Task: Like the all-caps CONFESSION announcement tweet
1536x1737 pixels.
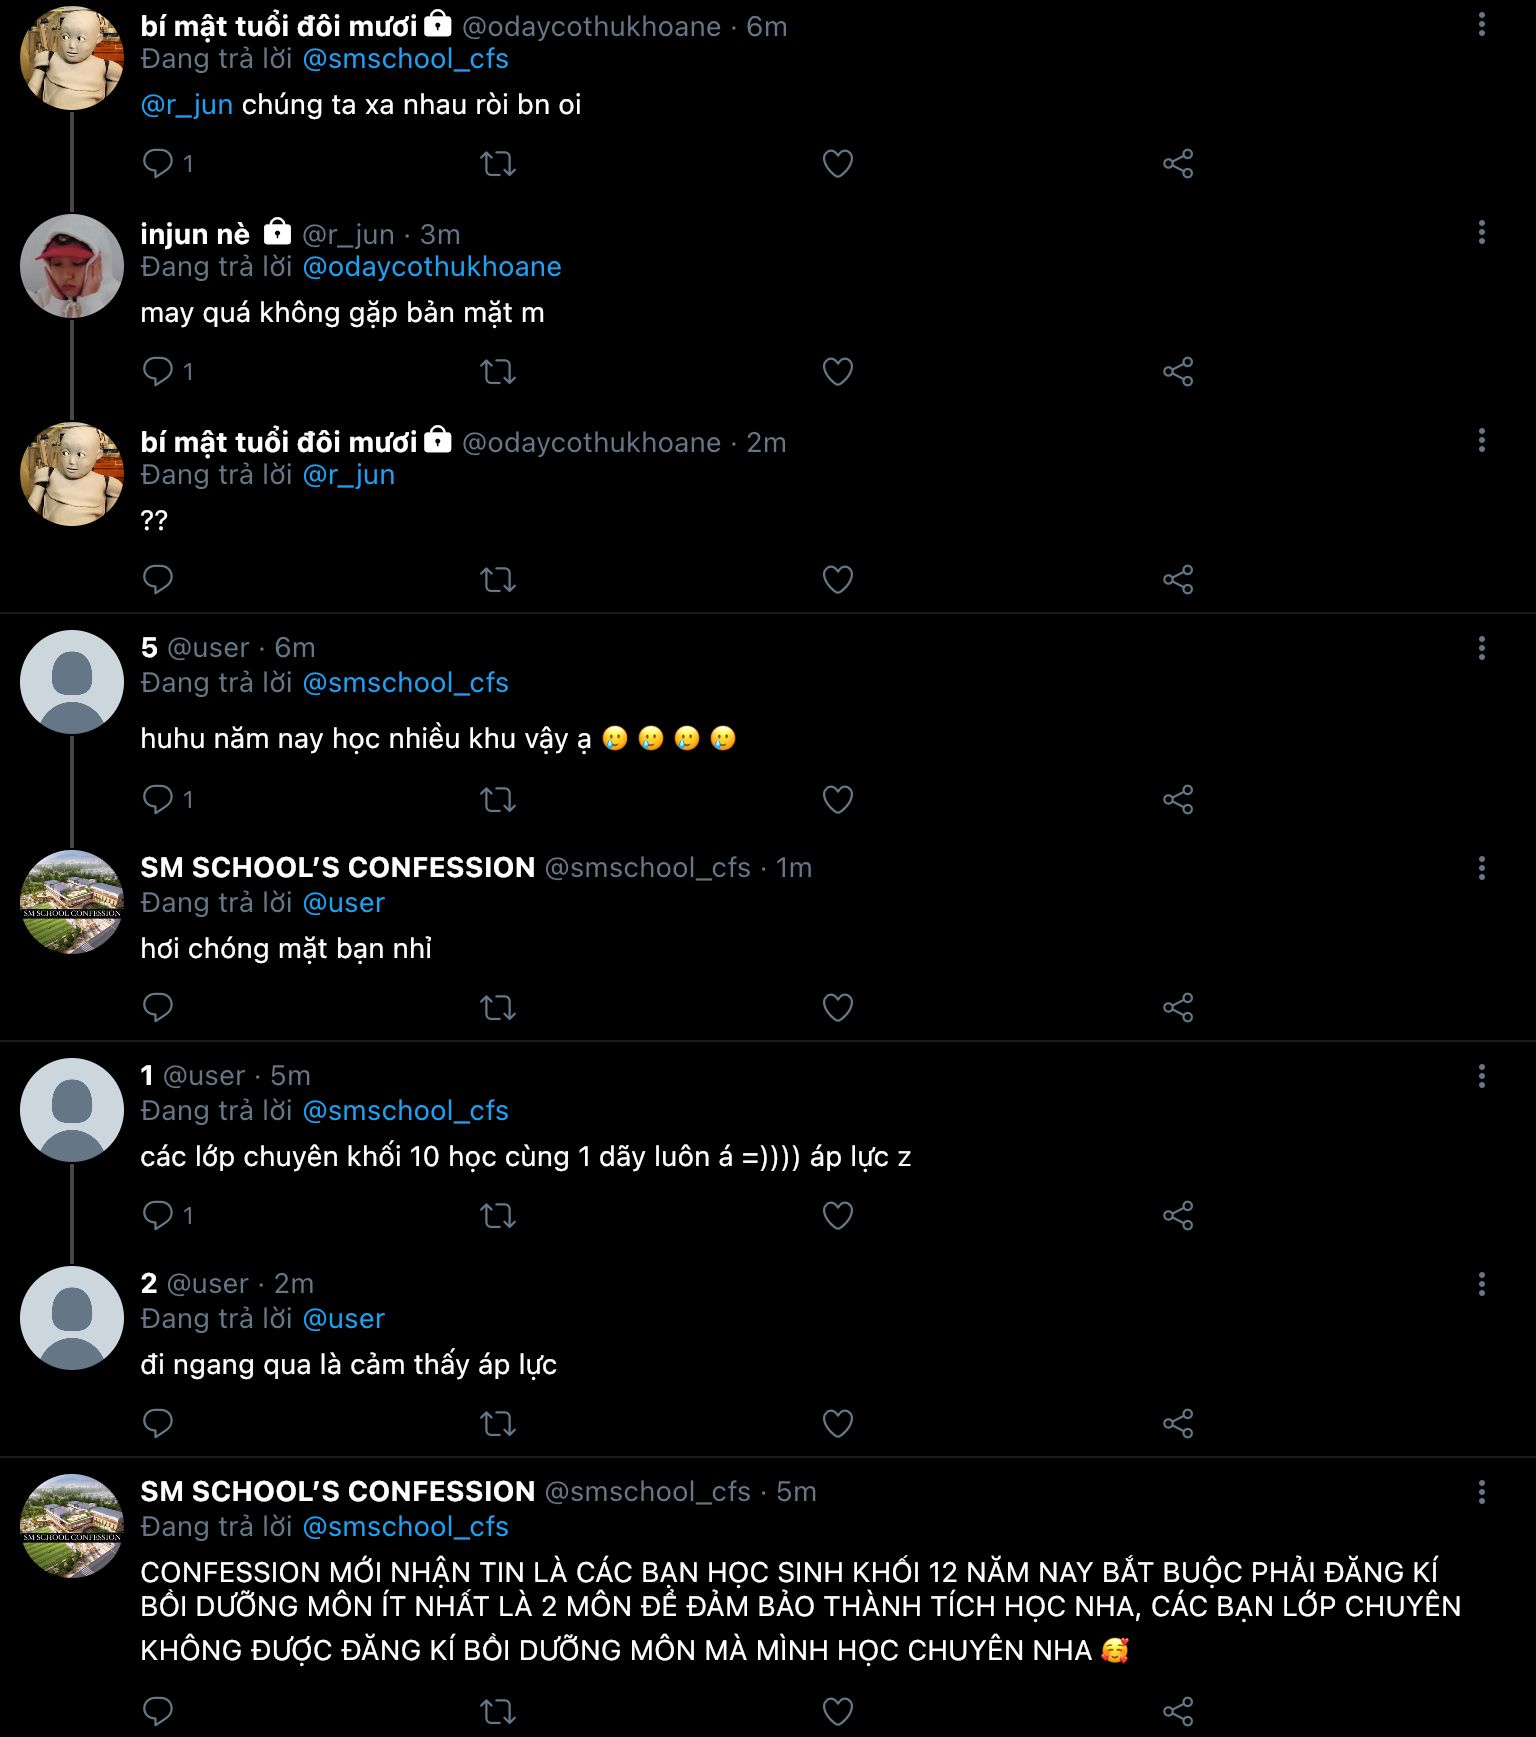Action: click(x=837, y=1711)
